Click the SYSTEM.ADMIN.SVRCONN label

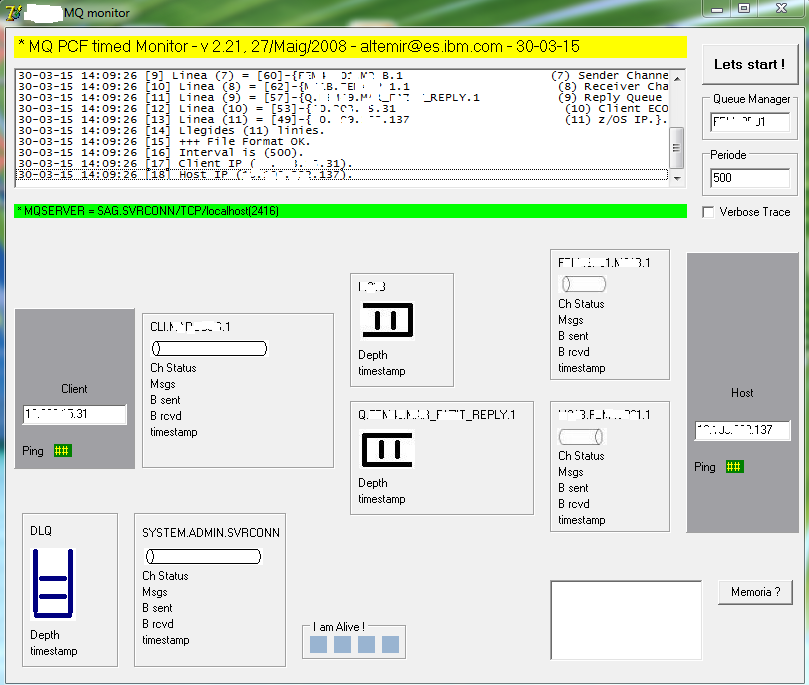coord(211,533)
